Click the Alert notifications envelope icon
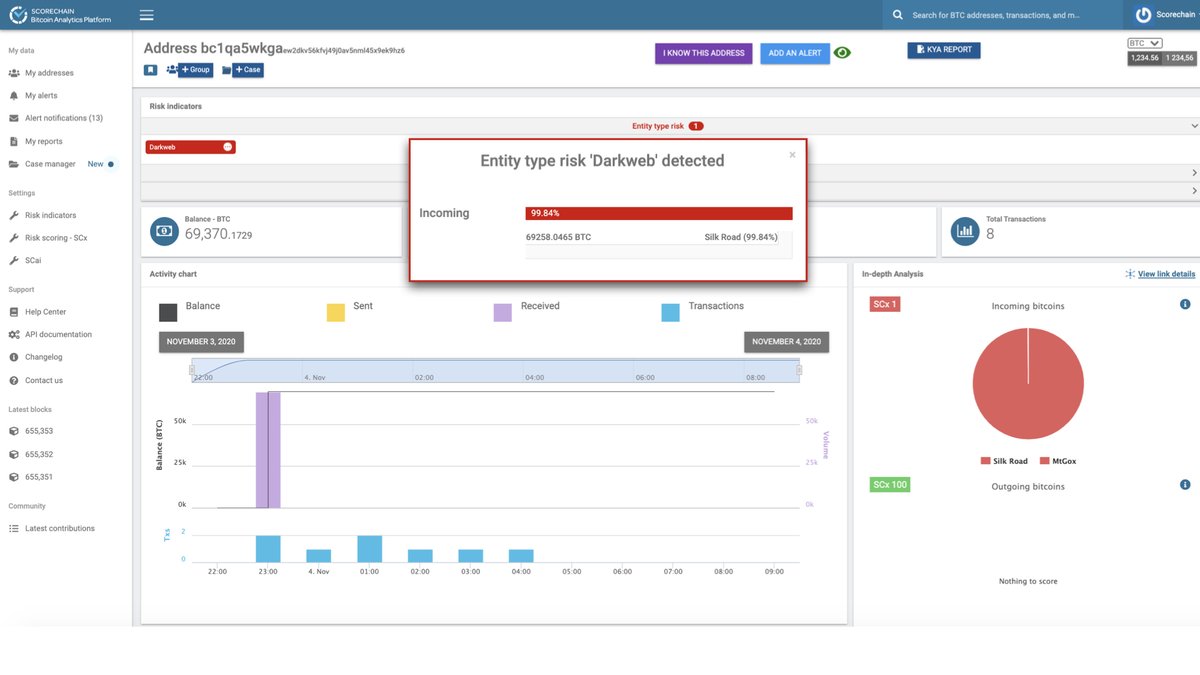 [x=14, y=118]
